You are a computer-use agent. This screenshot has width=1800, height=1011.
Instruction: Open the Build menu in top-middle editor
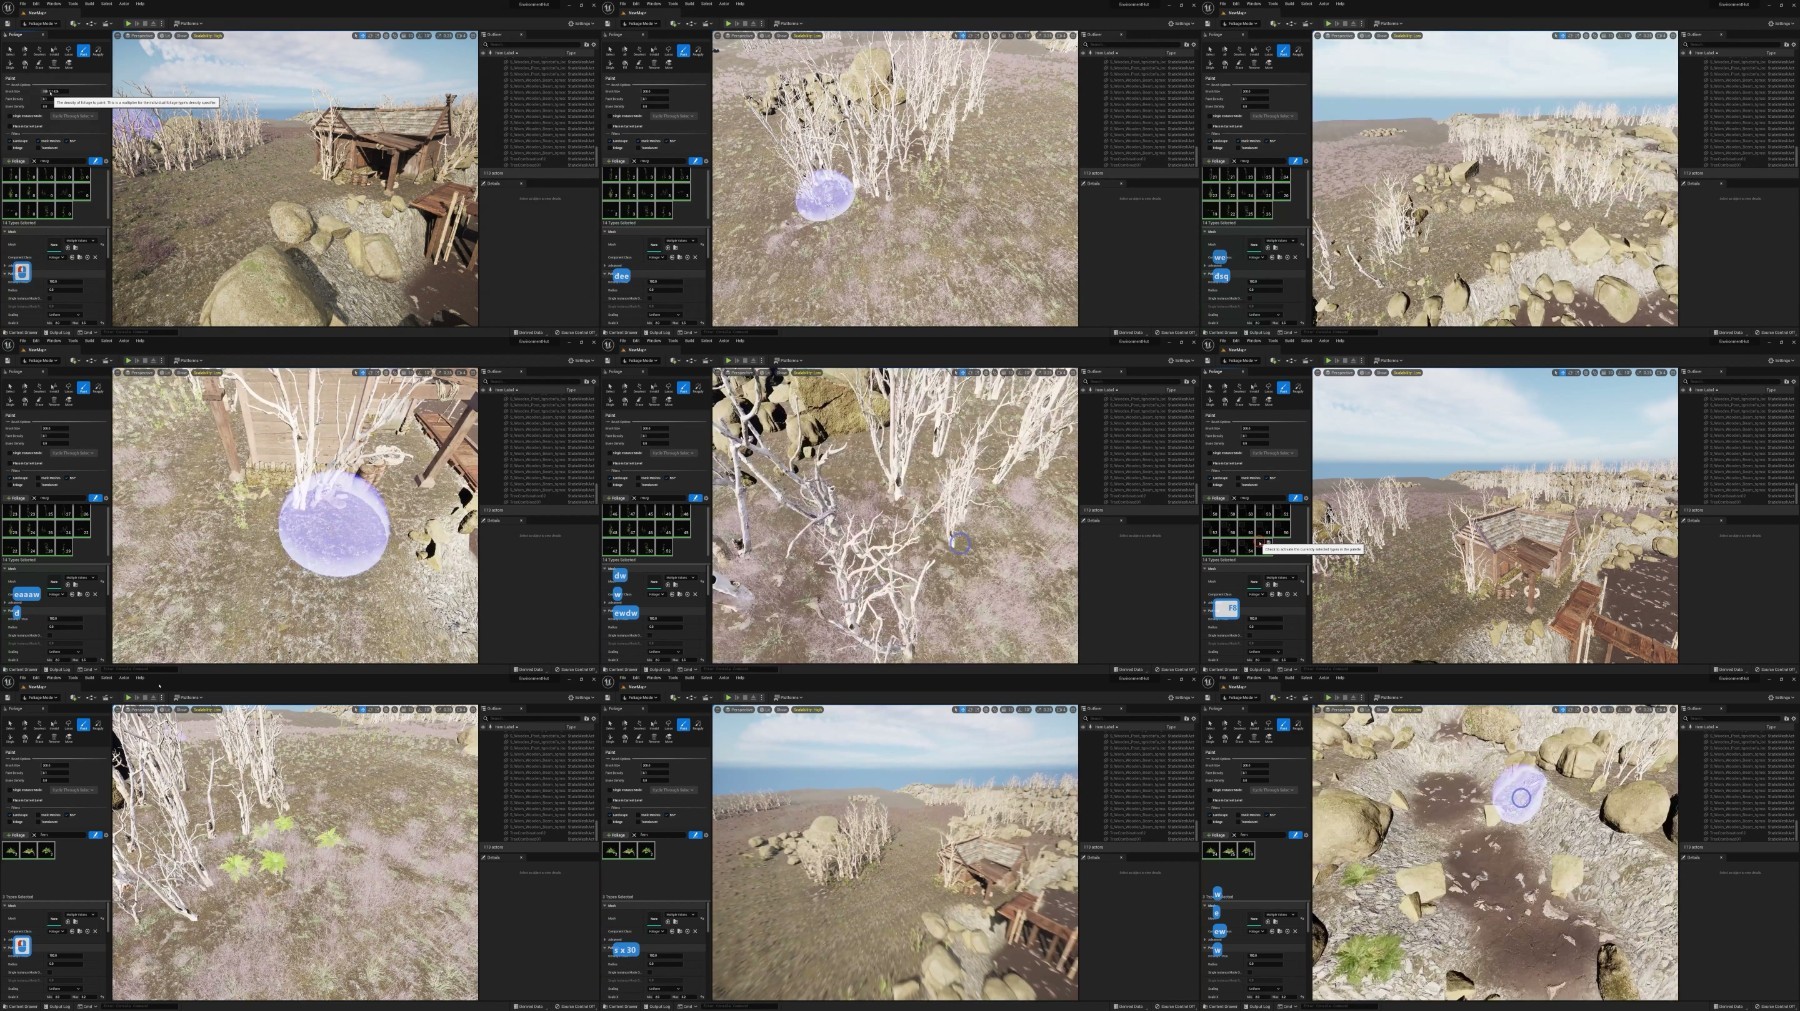[x=689, y=4]
